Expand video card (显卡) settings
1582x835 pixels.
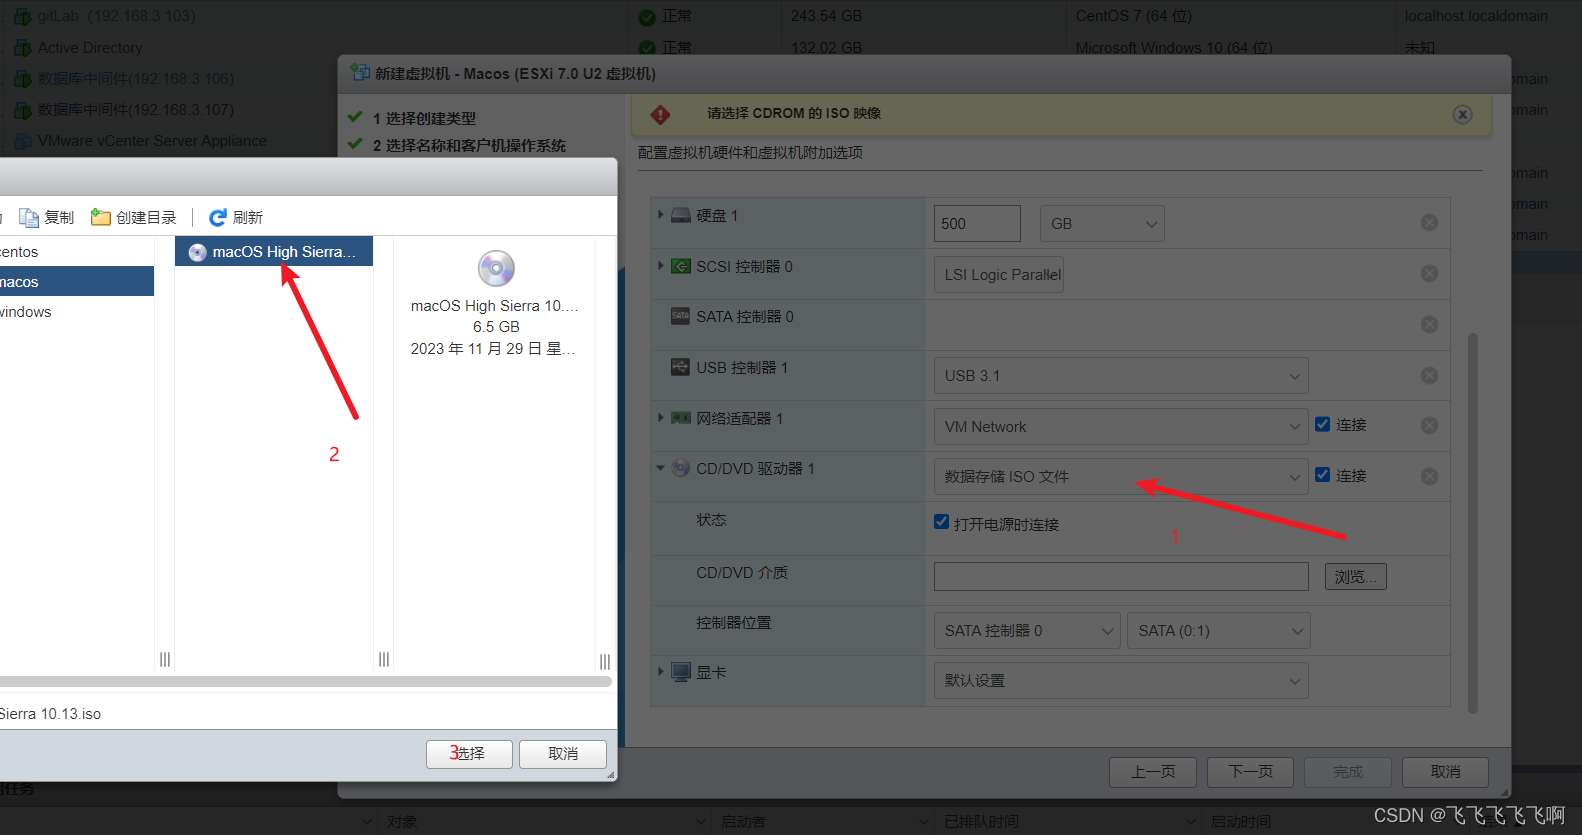pos(661,672)
